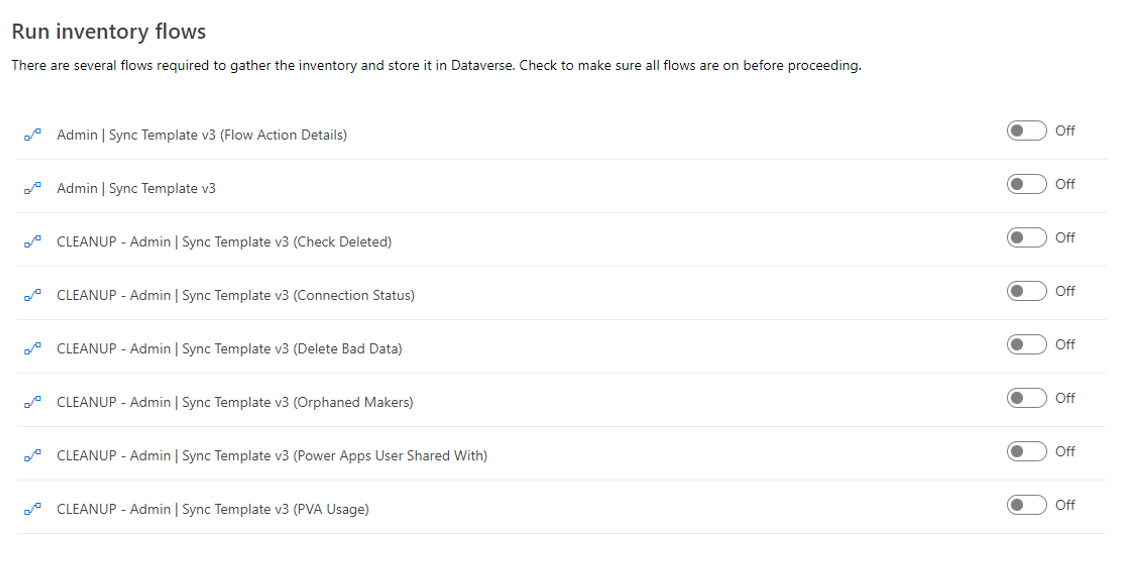Viewport: 1124px width, 564px height.
Task: Toggle on the Connection Status cleanup flow
Action: [x=1026, y=291]
